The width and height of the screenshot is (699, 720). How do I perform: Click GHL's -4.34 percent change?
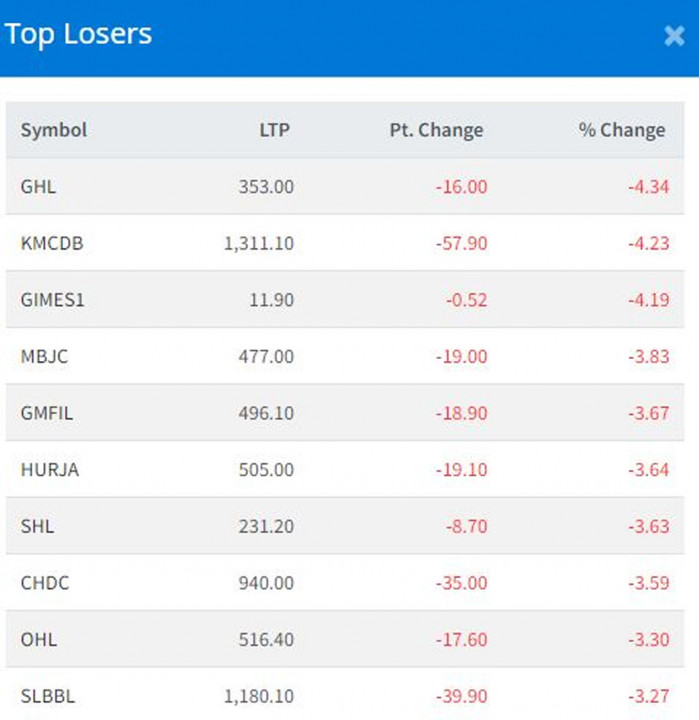[649, 187]
